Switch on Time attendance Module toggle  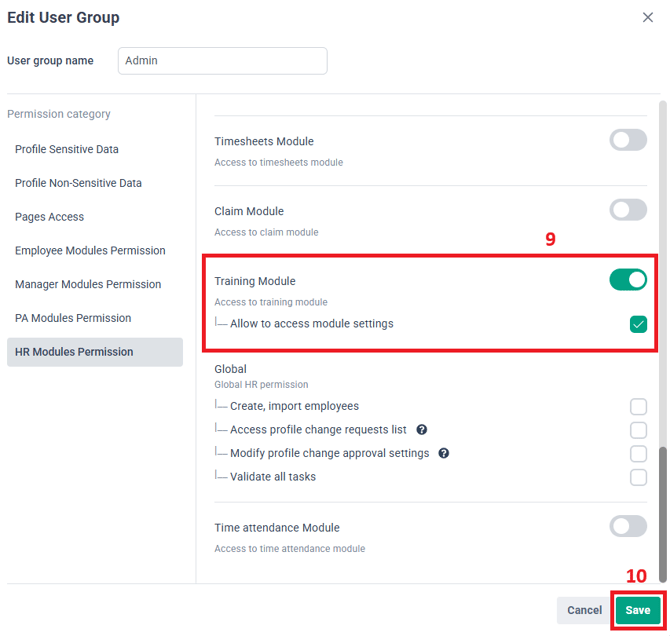pos(628,526)
